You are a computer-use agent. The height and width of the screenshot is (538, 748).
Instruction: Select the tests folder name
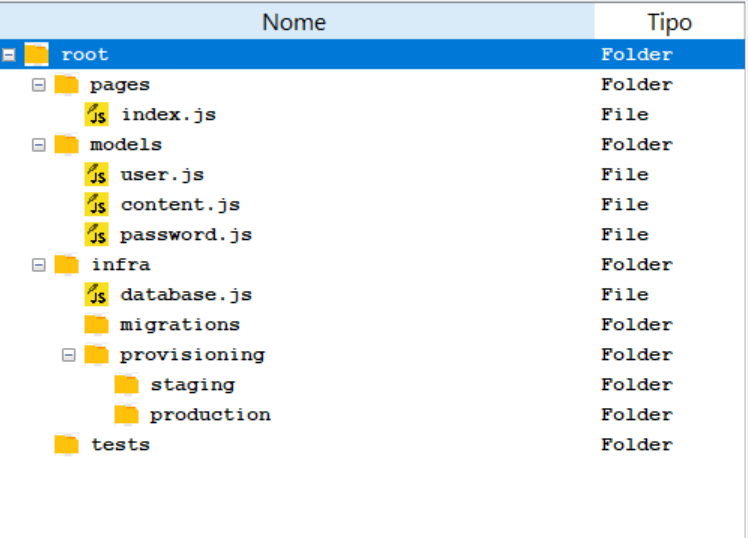[120, 444]
